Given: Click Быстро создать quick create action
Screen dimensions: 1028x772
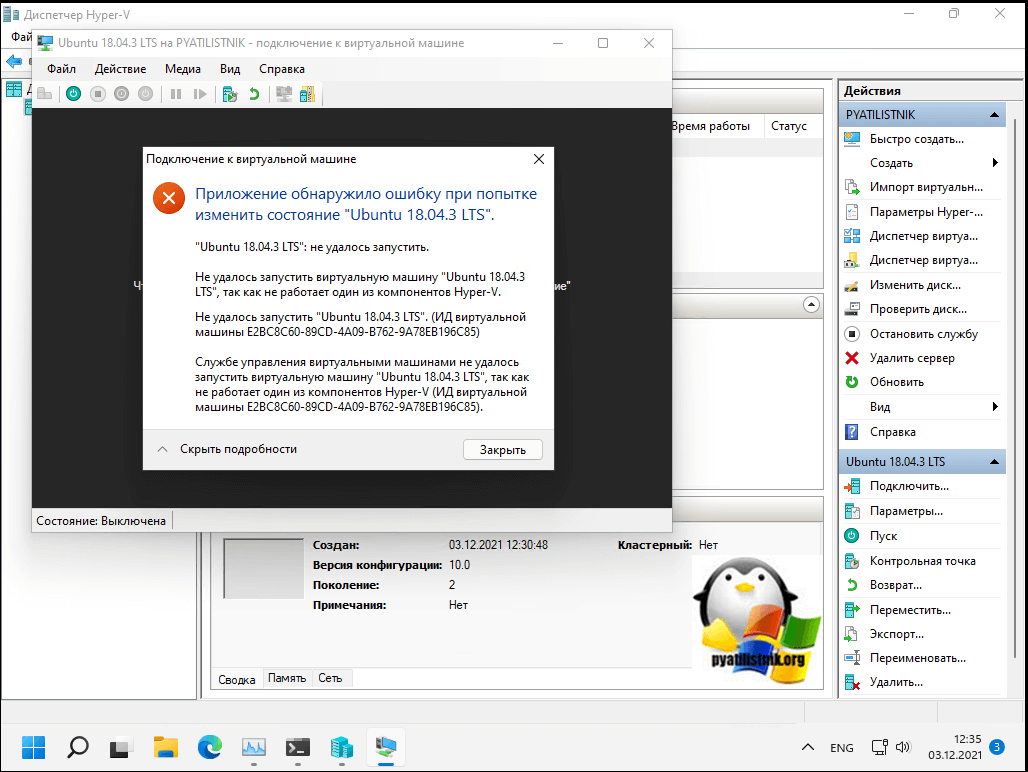Looking at the screenshot, I should click(x=916, y=139).
